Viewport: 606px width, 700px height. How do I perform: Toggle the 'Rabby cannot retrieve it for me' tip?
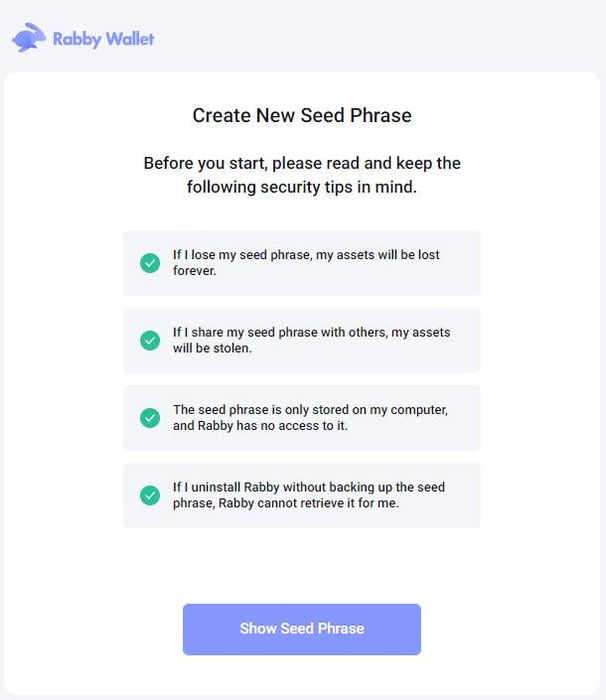click(302, 496)
